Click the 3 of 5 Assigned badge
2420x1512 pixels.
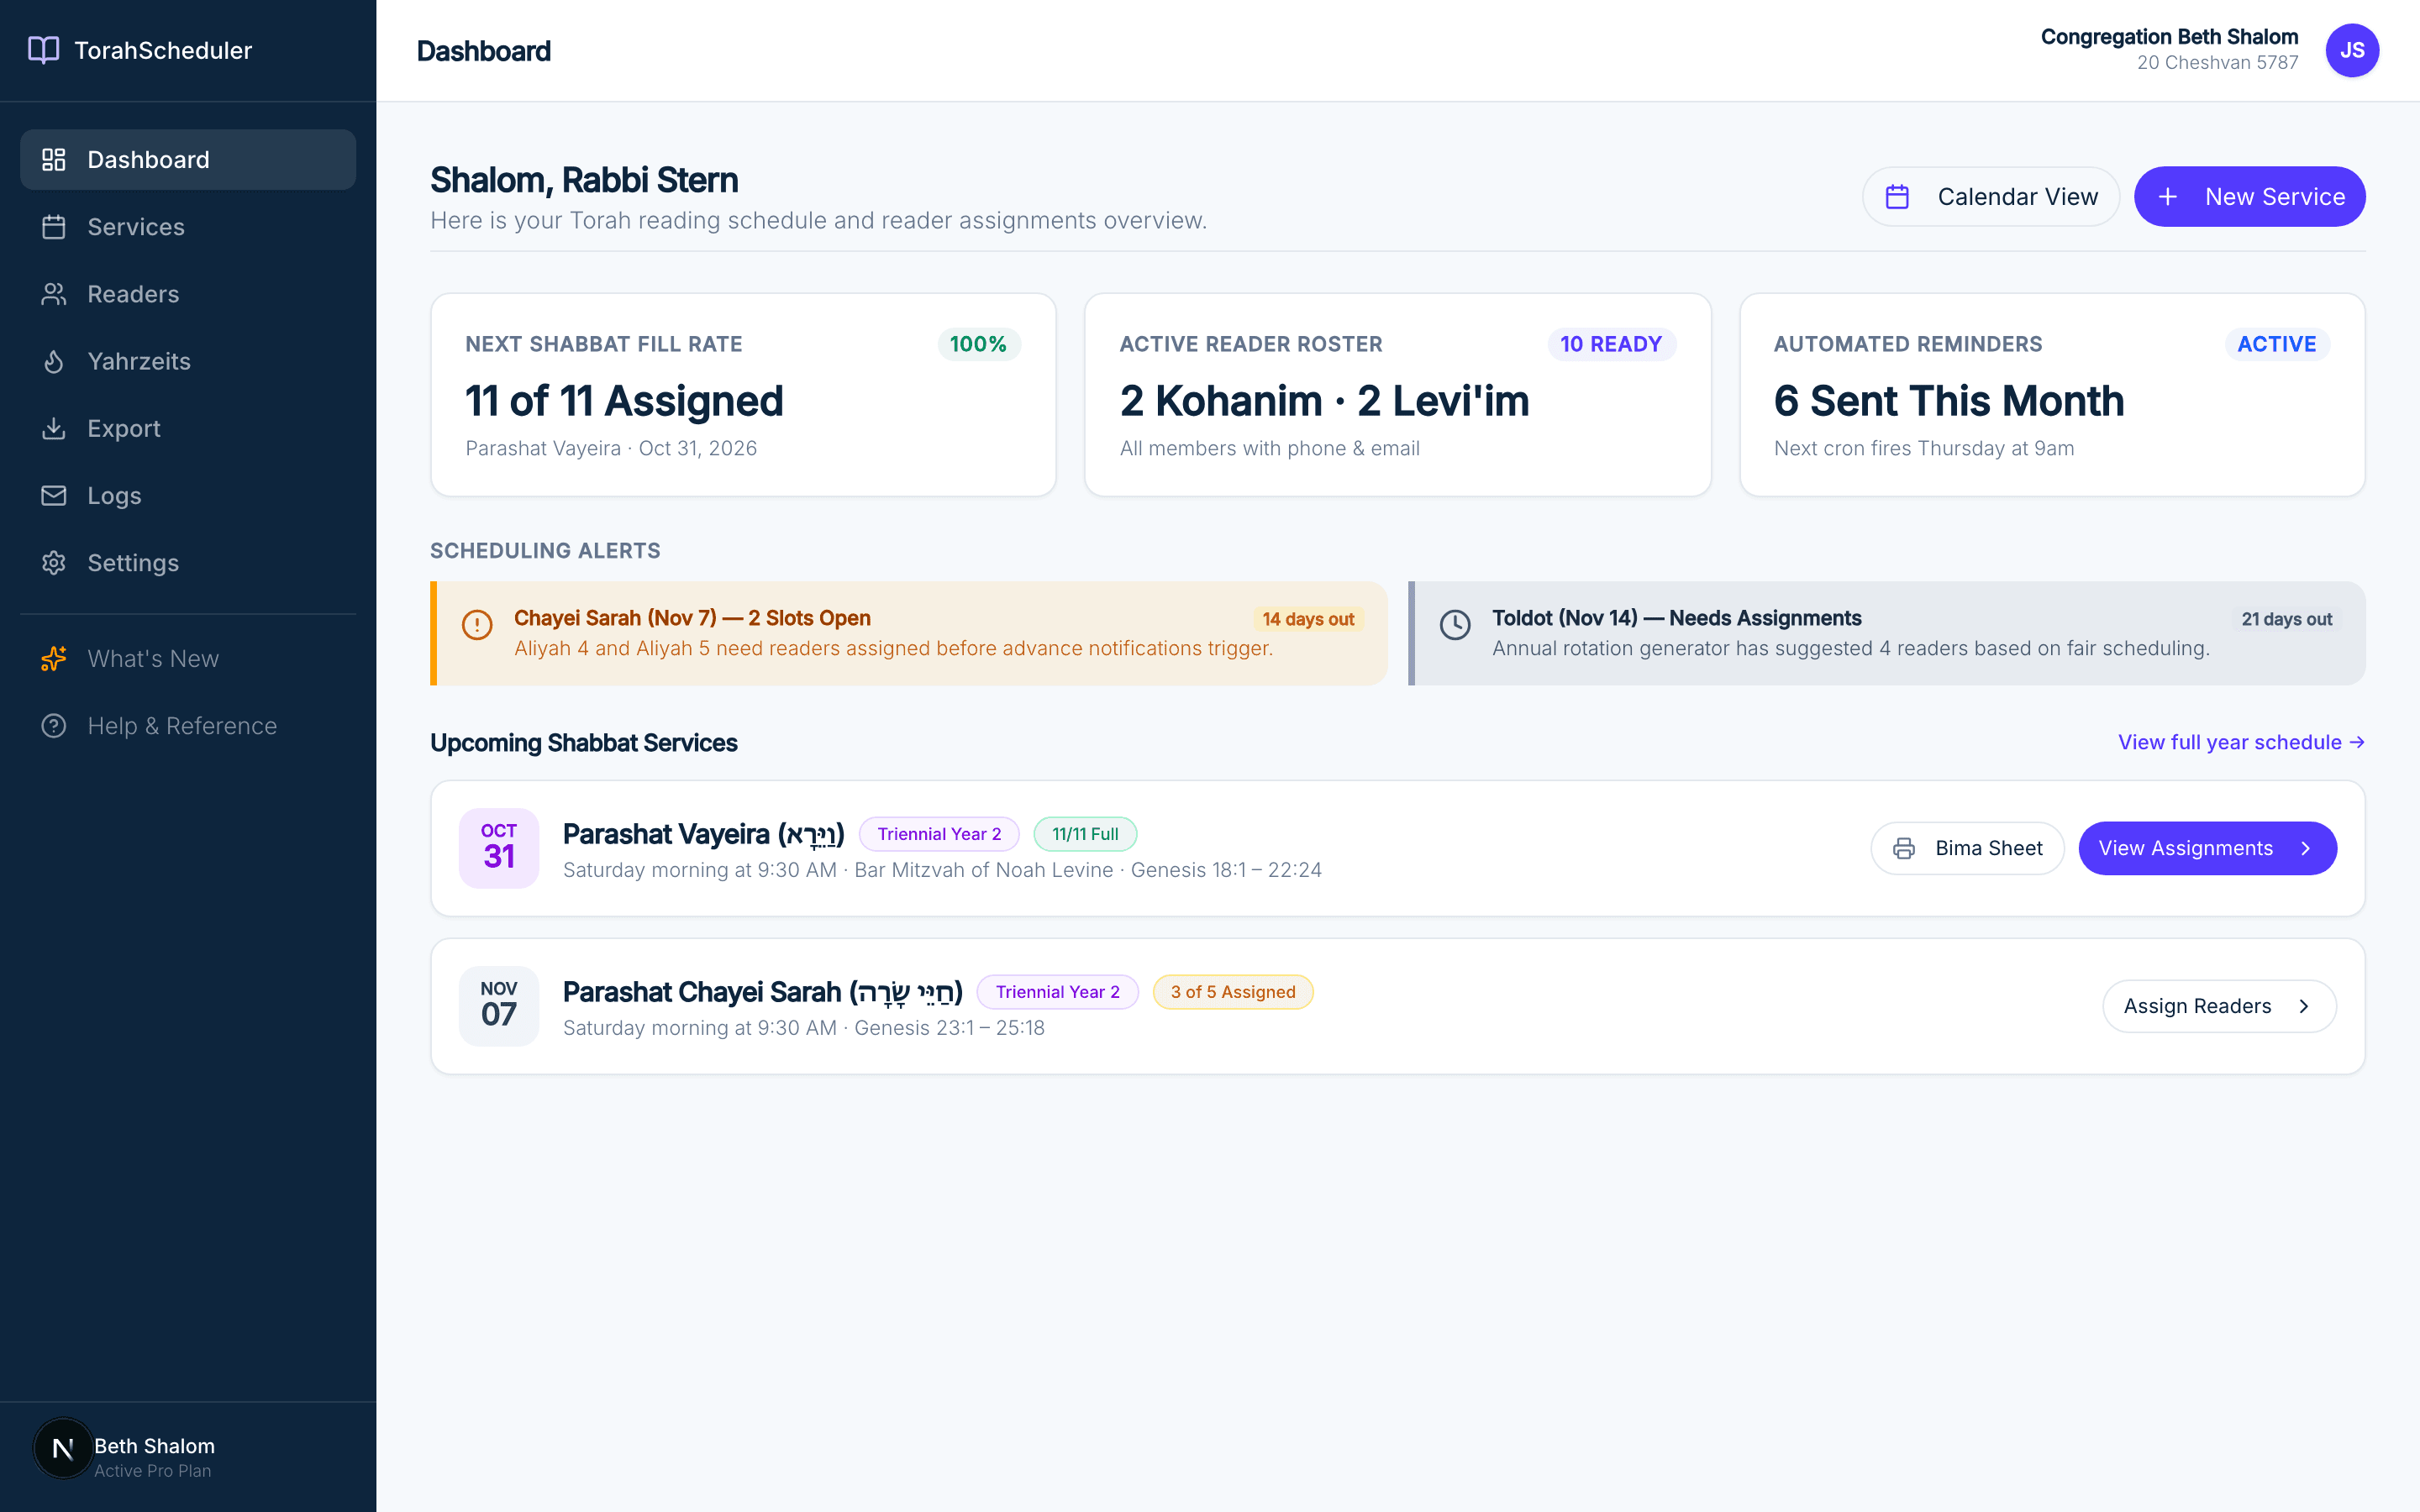click(1233, 992)
